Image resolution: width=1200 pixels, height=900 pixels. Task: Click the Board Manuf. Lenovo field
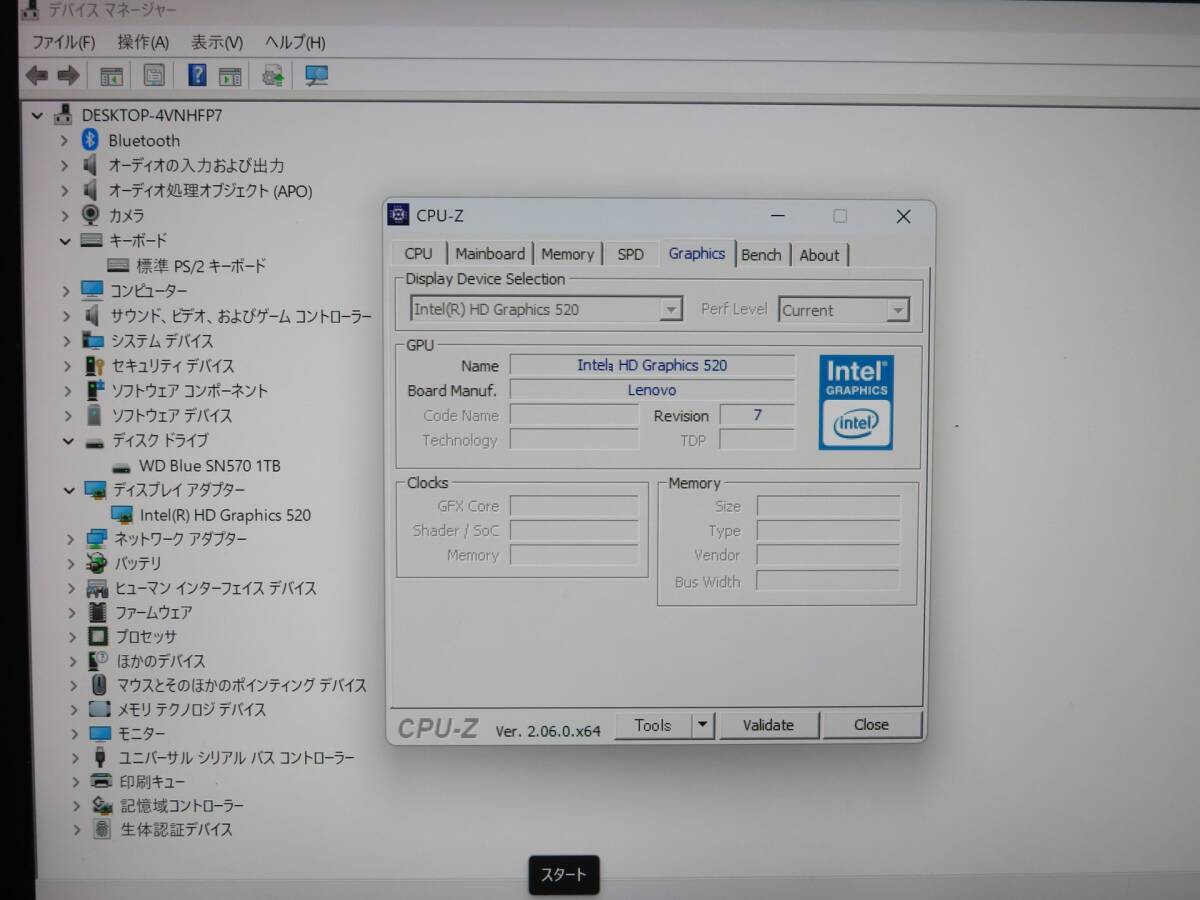[x=652, y=390]
